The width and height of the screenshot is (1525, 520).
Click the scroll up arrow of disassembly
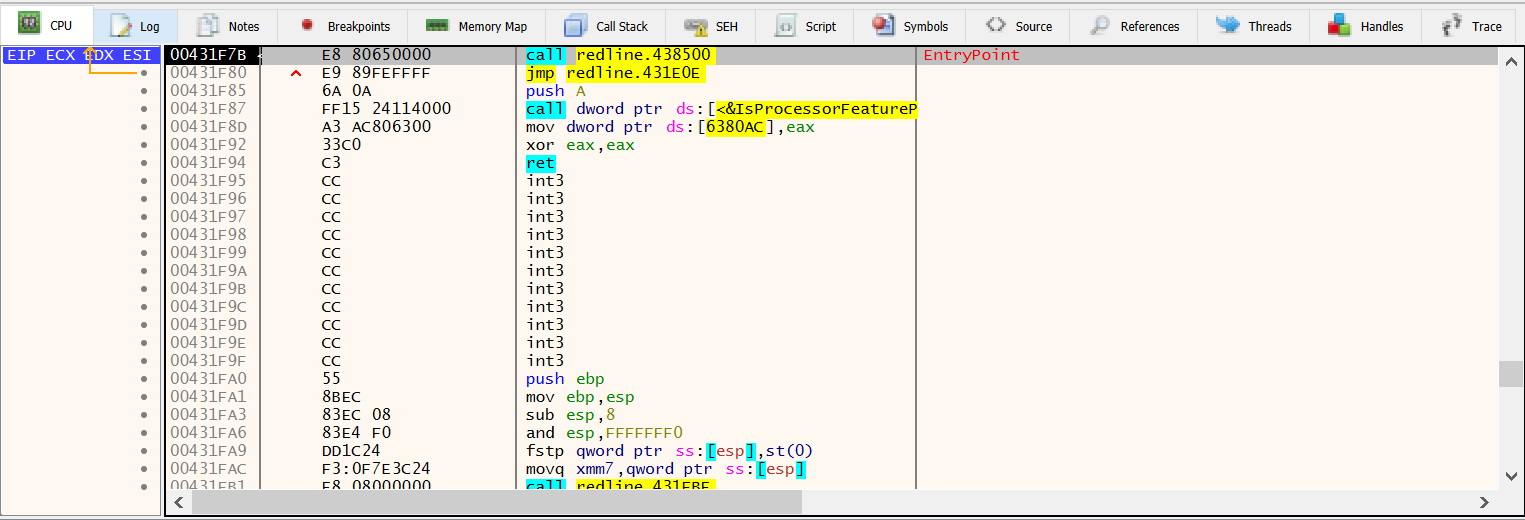pos(1510,60)
